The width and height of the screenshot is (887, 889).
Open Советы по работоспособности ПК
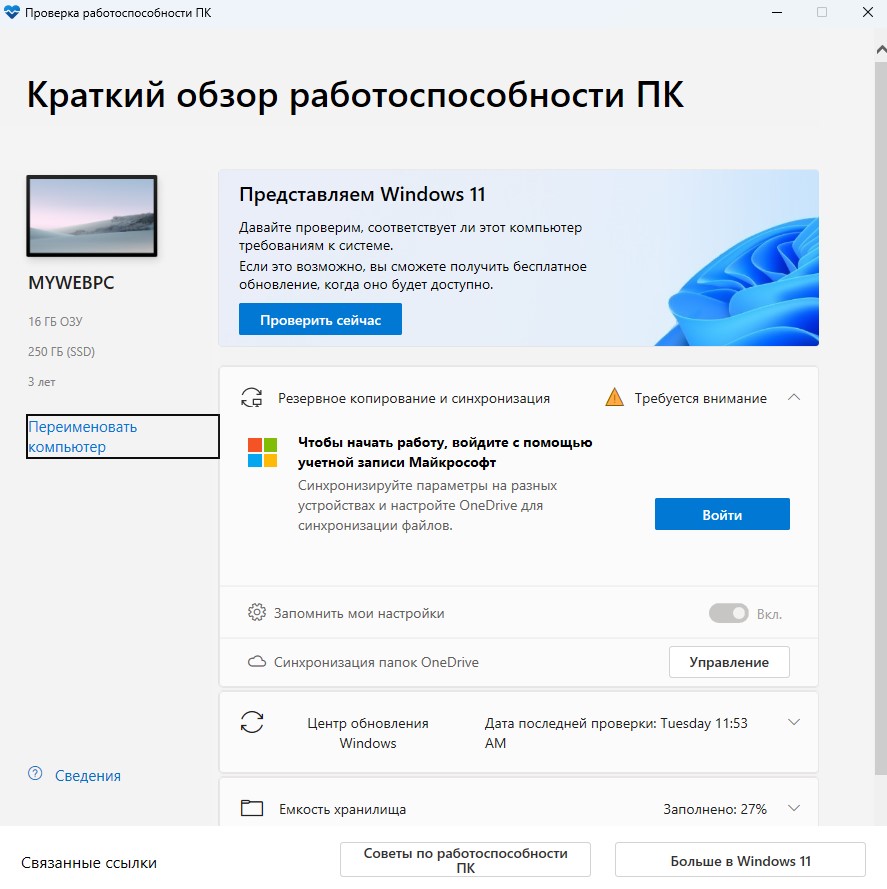465,860
